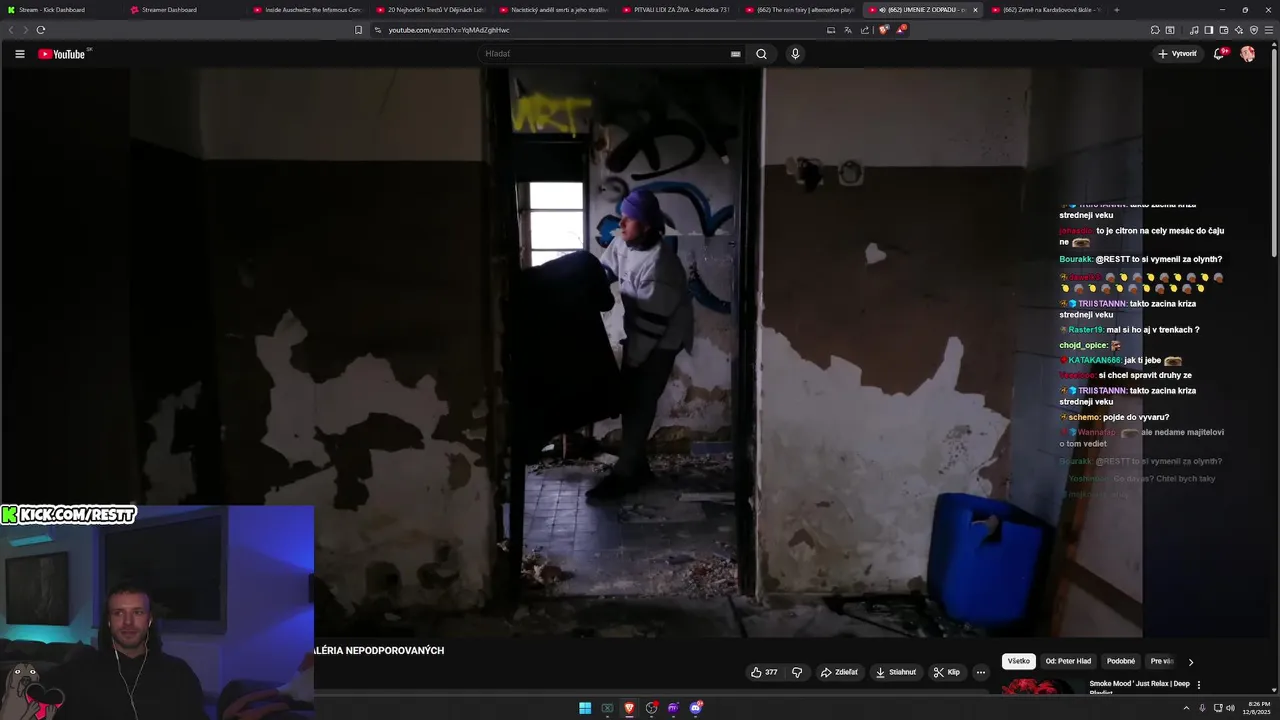Switch to Streamer Dashboard tab
Screen dimensions: 1280x720
tap(183, 10)
